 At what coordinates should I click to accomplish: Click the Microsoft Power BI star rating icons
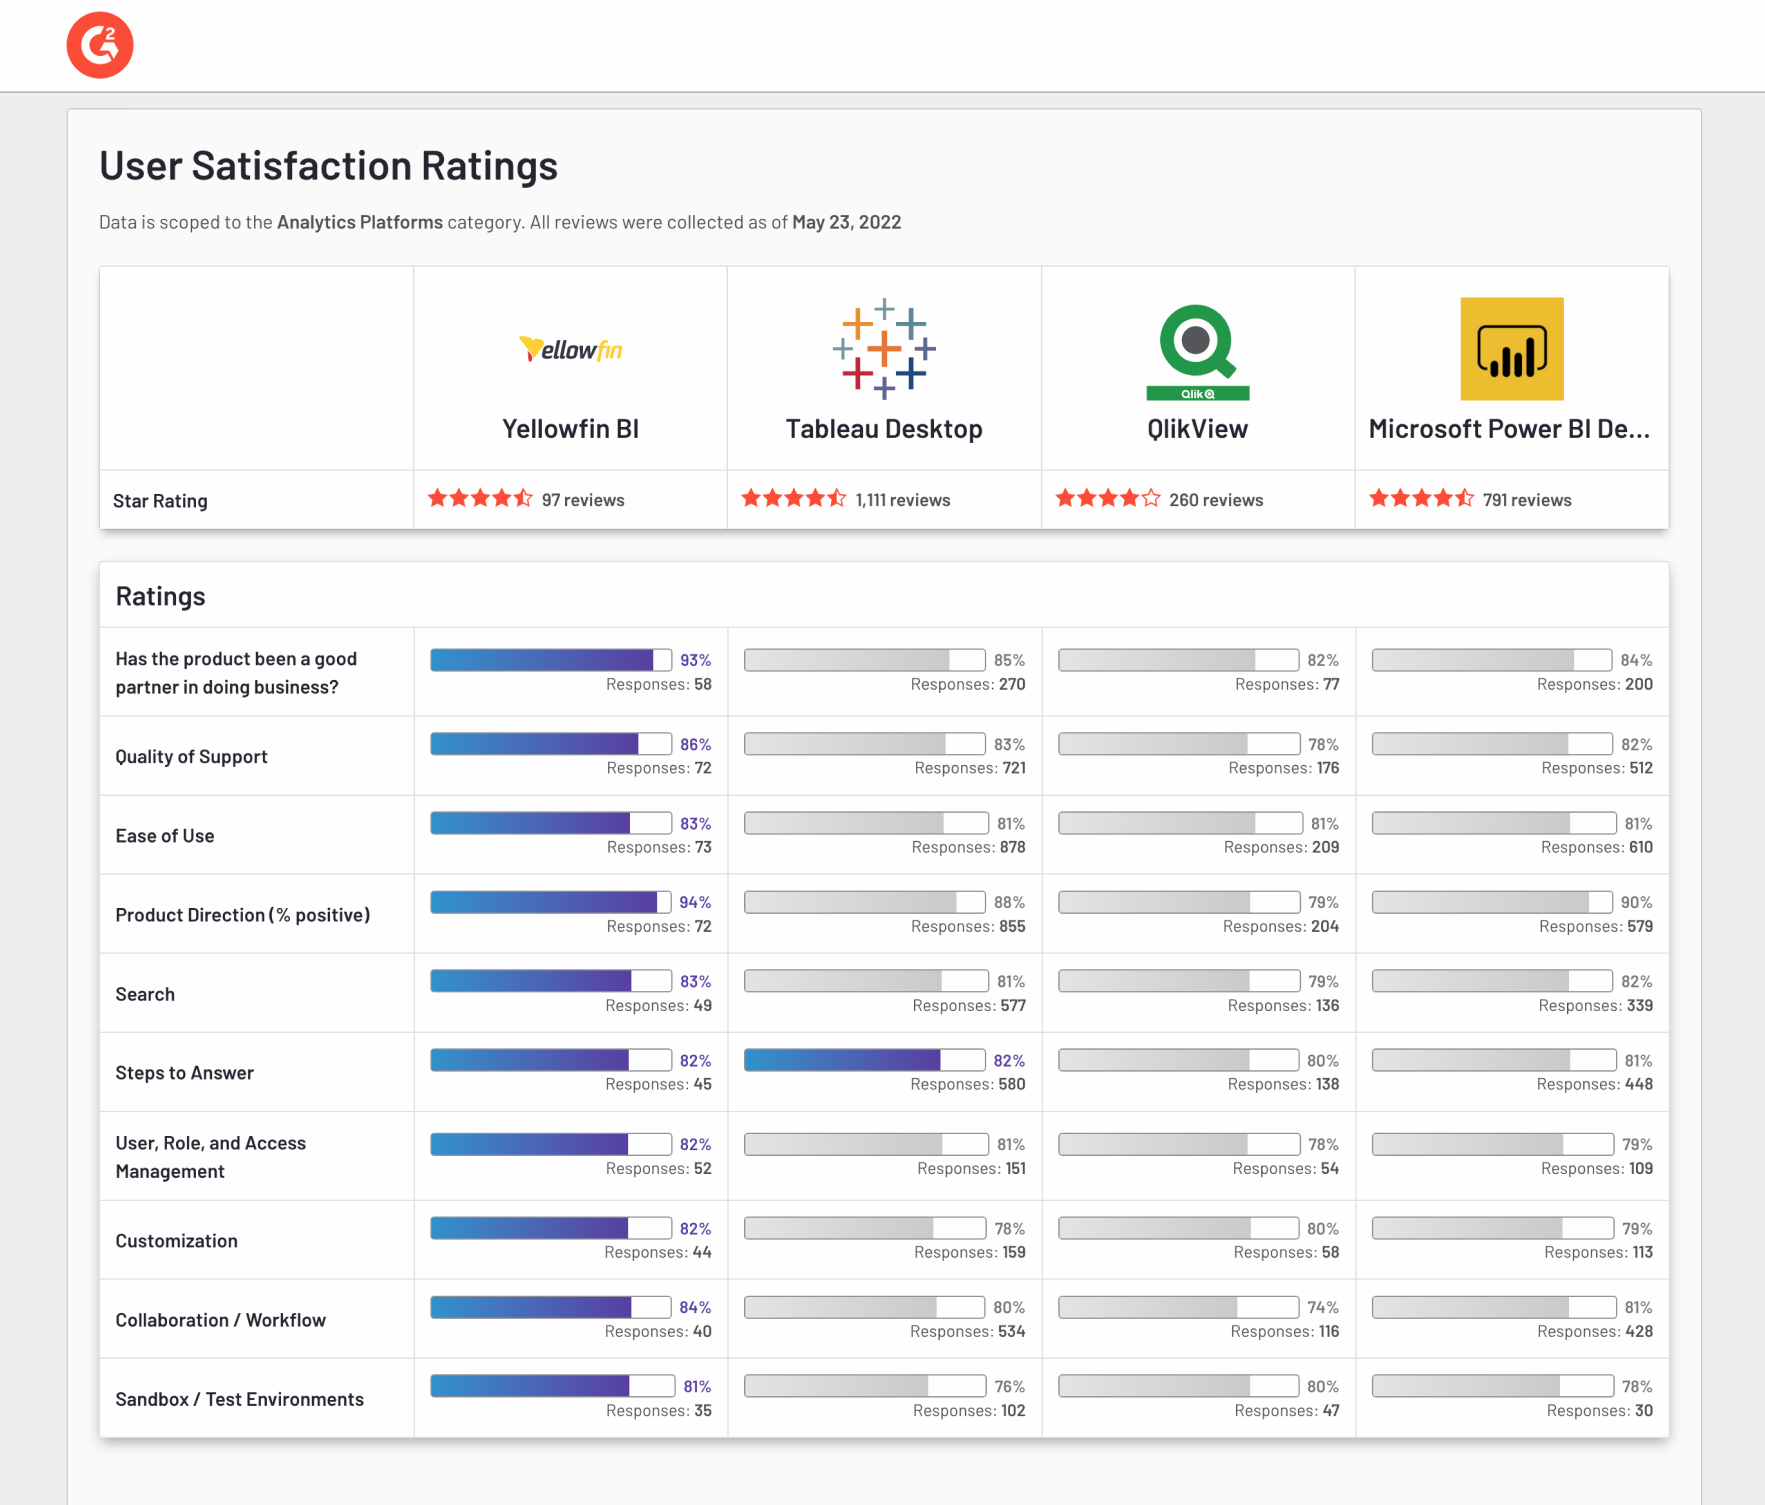pyautogui.click(x=1421, y=498)
